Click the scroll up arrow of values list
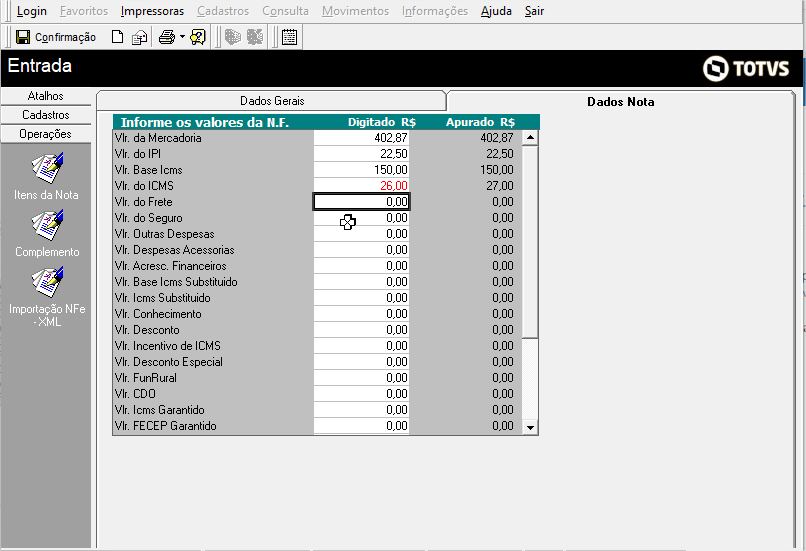Screen dimensions: 806x551 [530, 138]
